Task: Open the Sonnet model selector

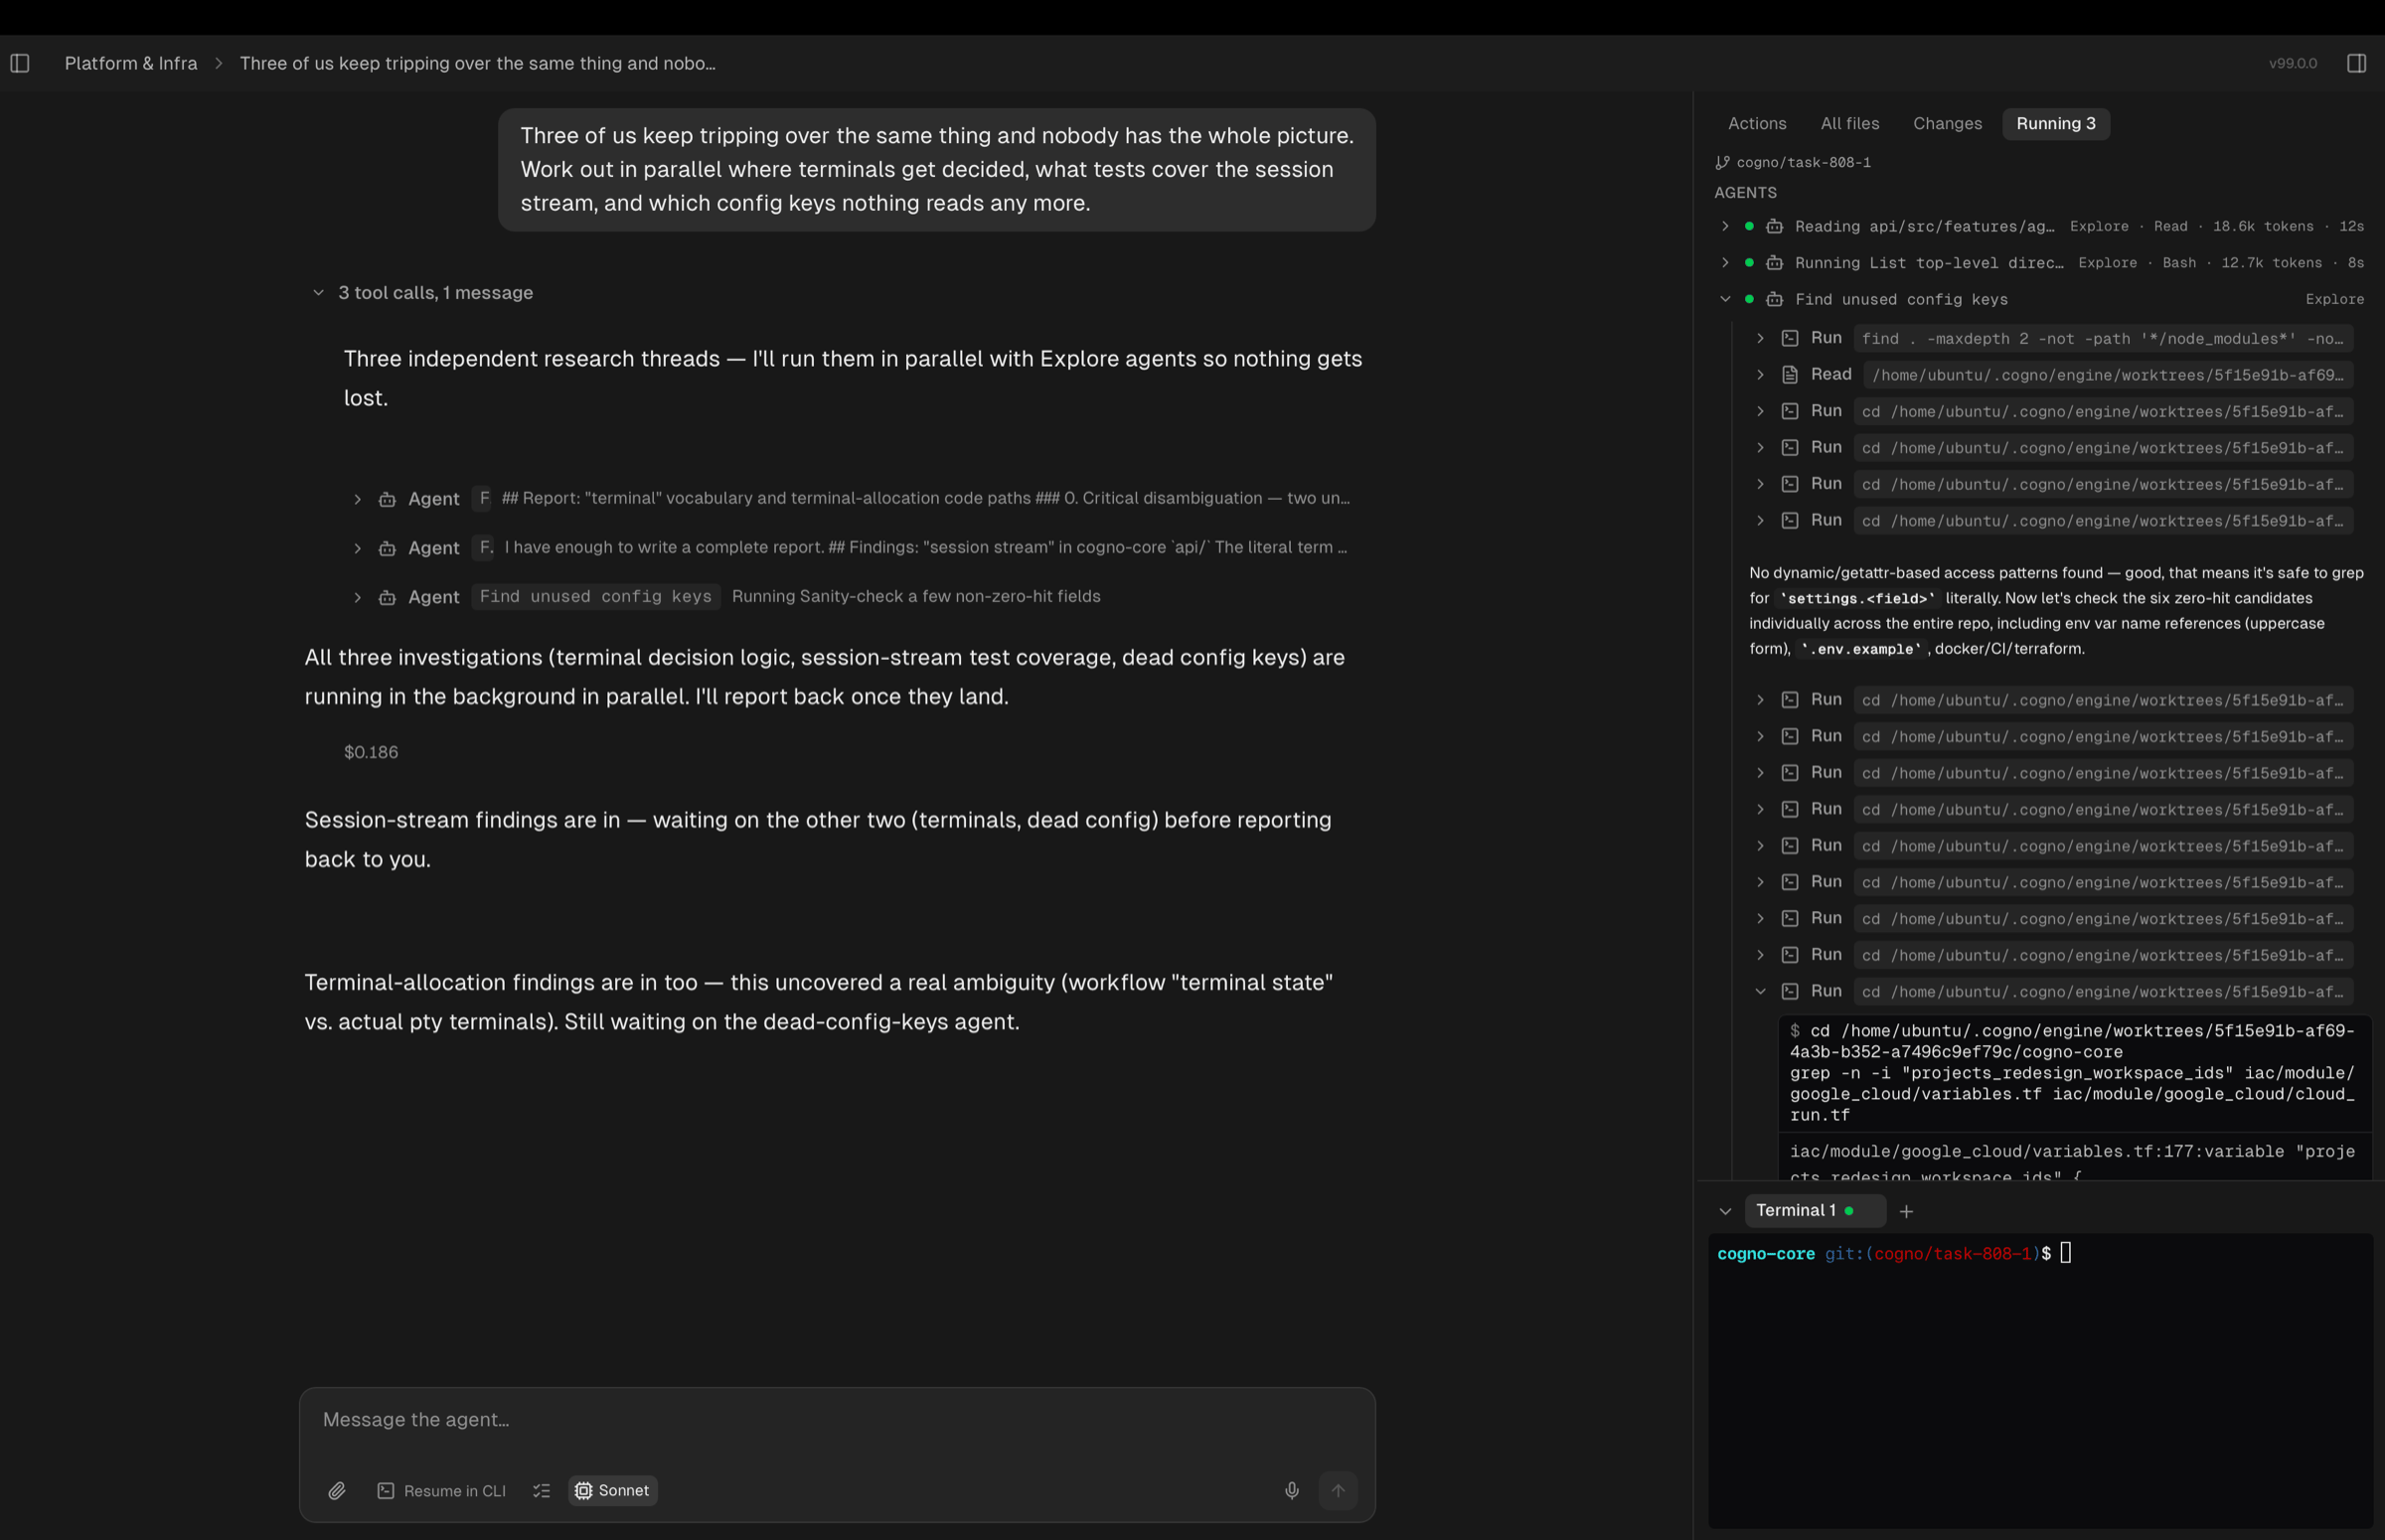Action: point(613,1490)
